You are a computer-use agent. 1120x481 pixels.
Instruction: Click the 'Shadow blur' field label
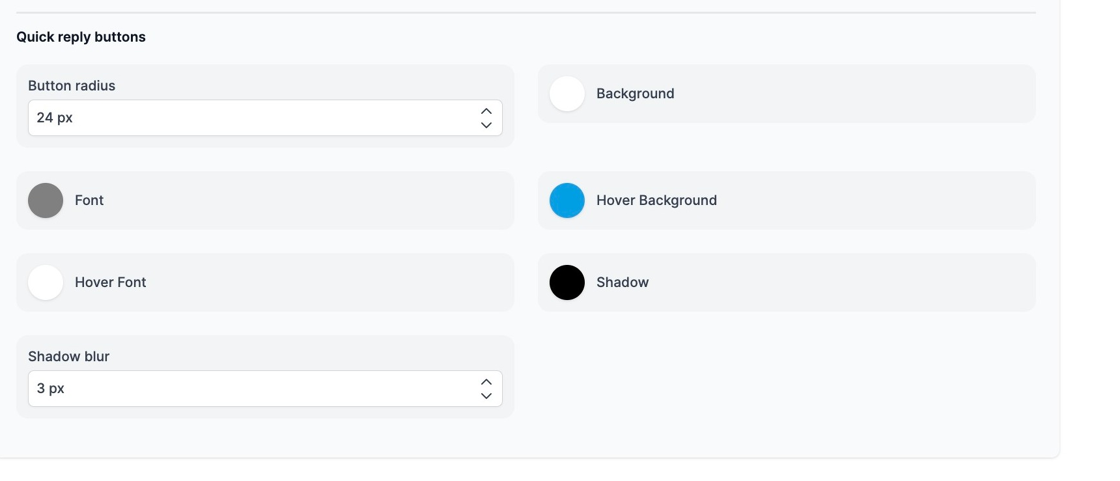point(69,357)
